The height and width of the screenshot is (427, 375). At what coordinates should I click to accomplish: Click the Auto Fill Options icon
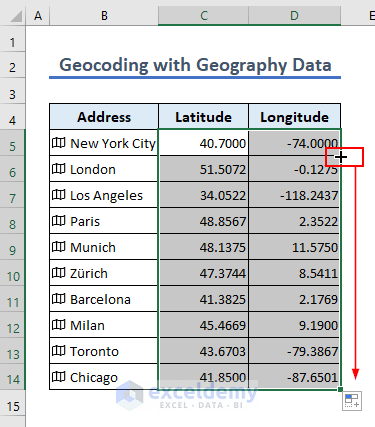pyautogui.click(x=352, y=401)
